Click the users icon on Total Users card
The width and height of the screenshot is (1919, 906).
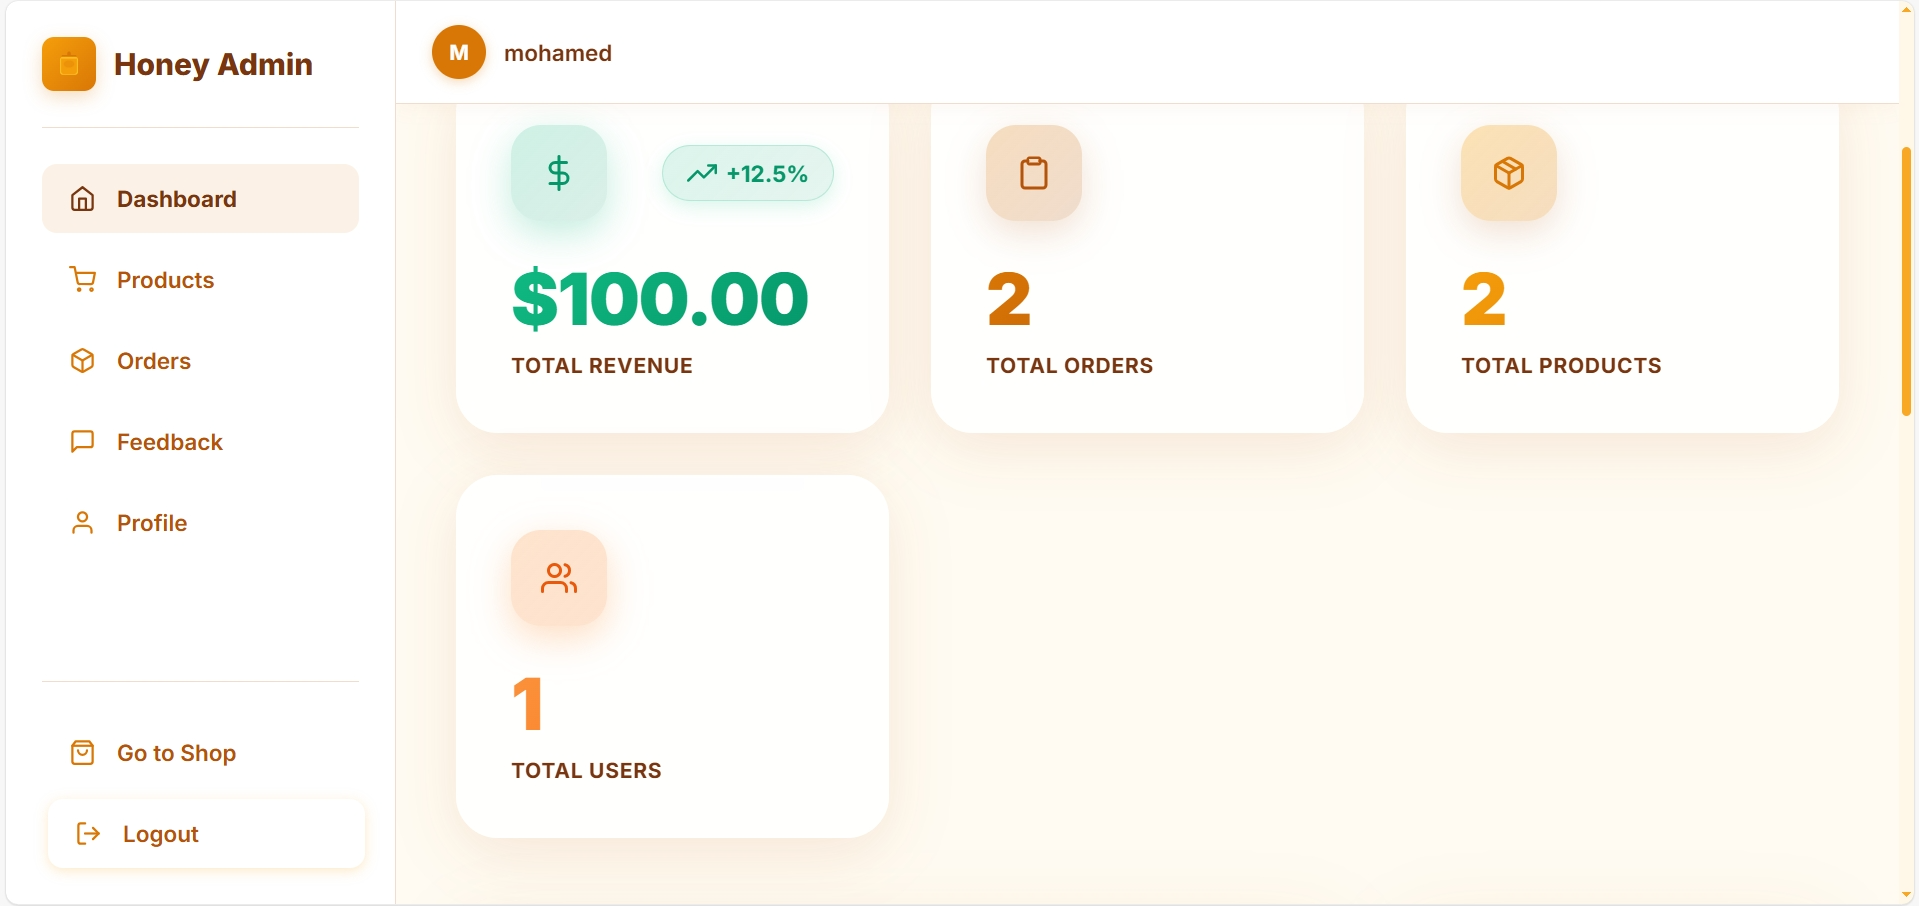click(558, 578)
